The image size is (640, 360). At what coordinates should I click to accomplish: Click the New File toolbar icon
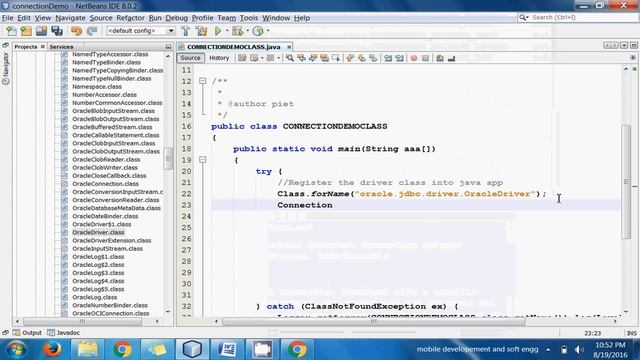11,31
